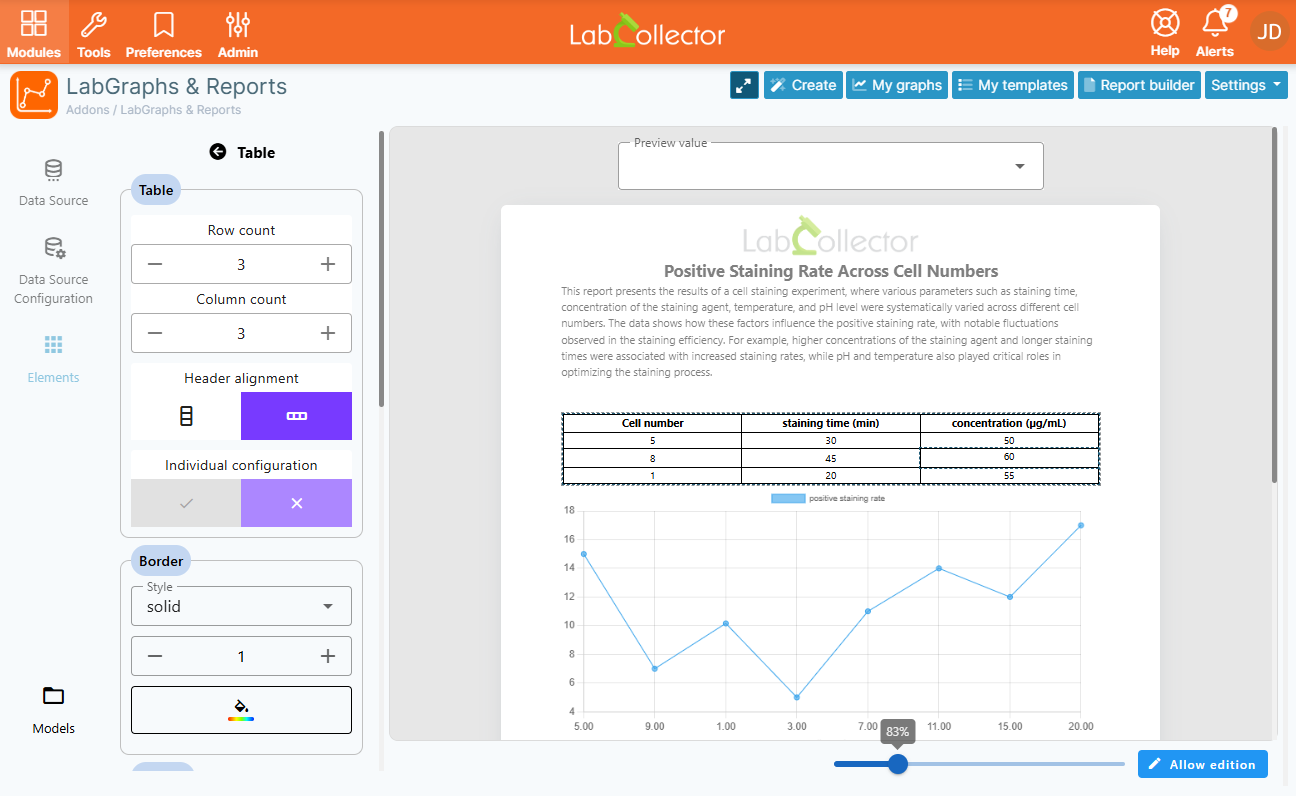
Task: Open the Modules menu
Action: click(34, 33)
